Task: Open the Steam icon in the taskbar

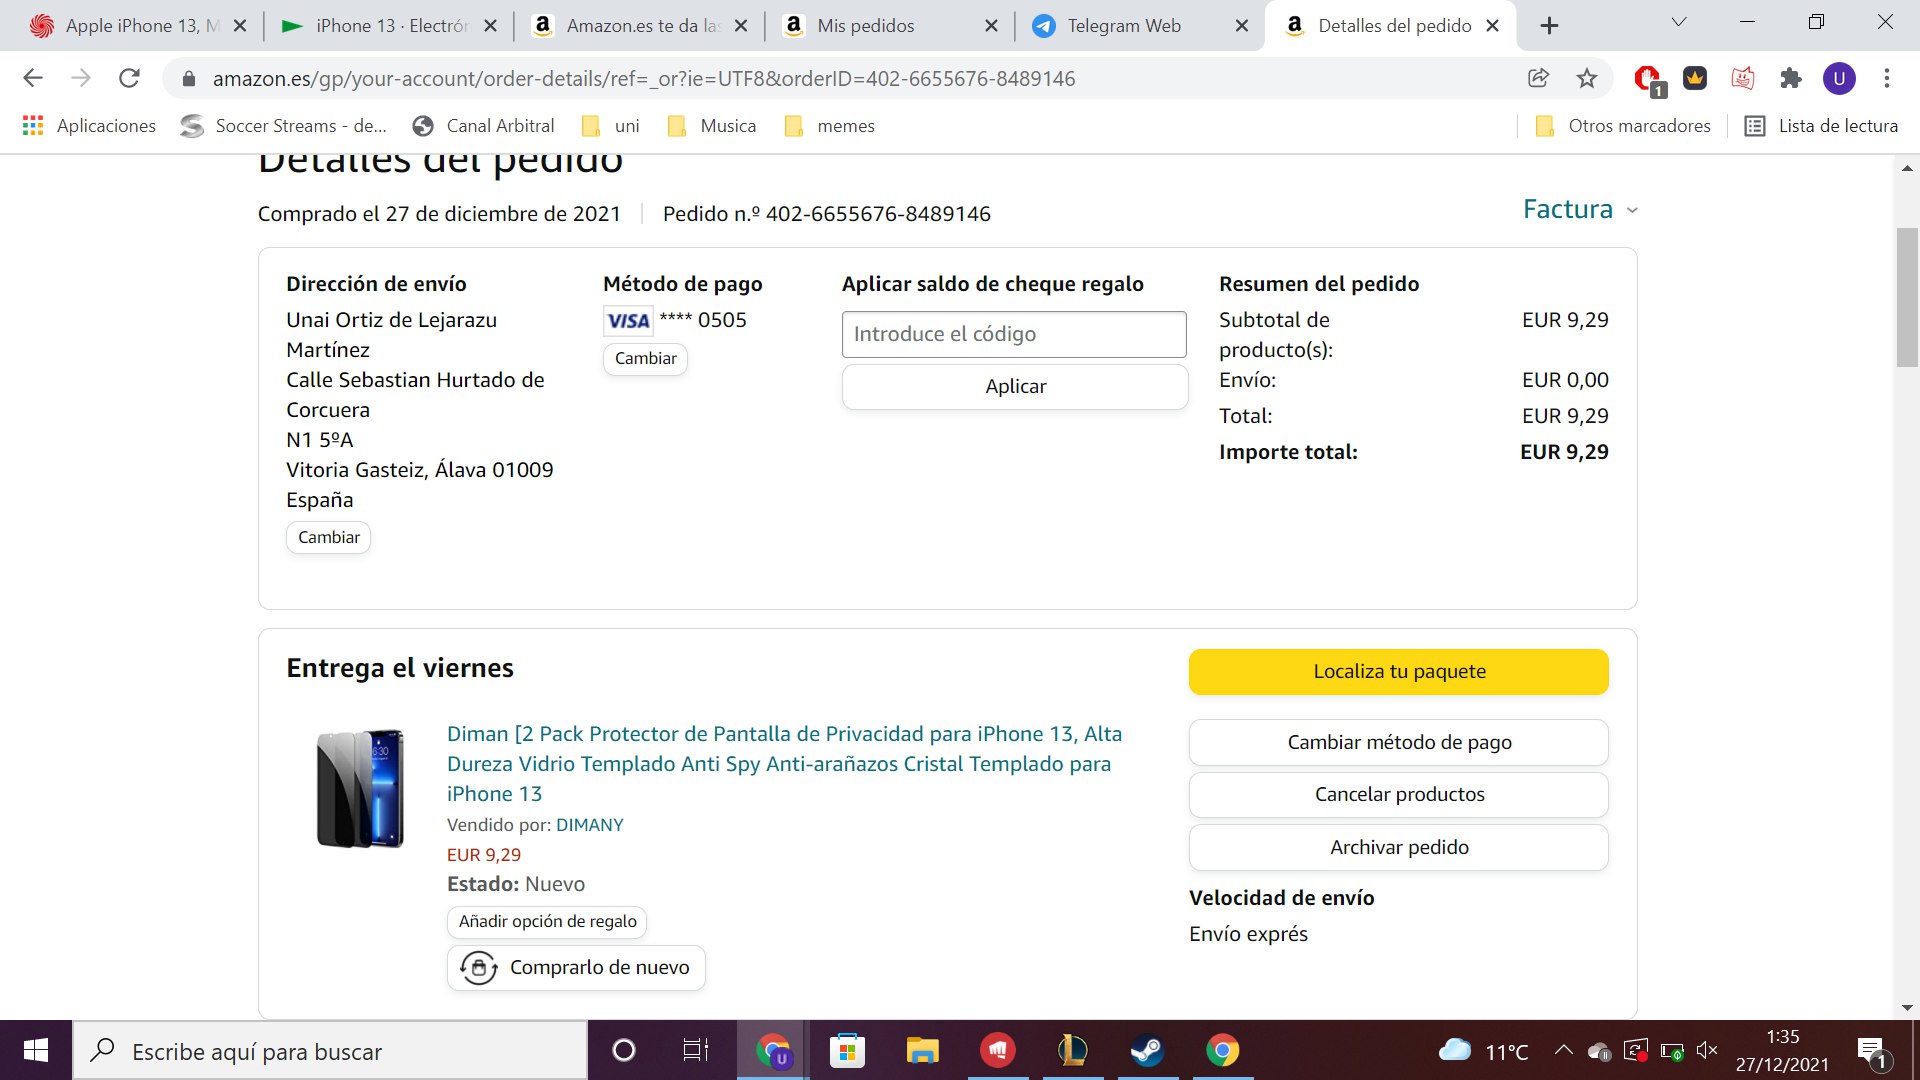Action: pyautogui.click(x=1147, y=1051)
